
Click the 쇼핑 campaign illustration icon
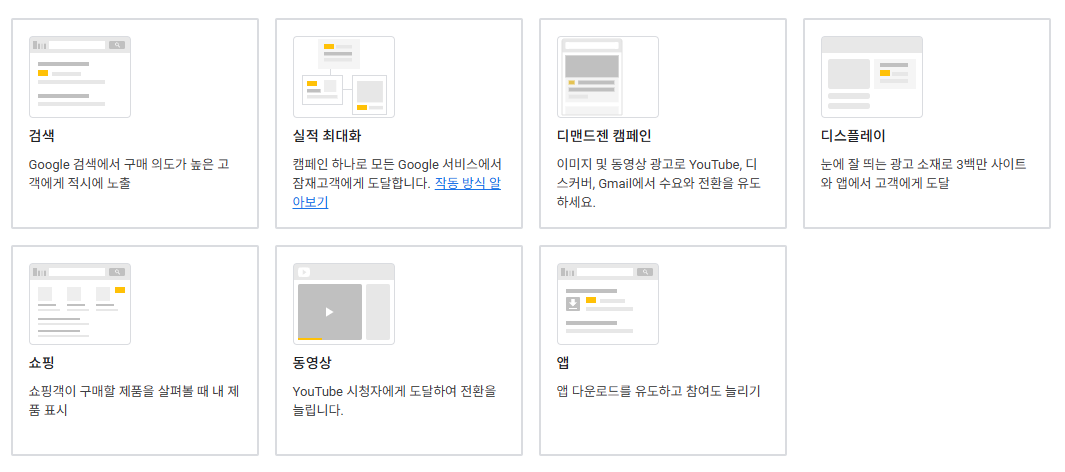coord(80,304)
